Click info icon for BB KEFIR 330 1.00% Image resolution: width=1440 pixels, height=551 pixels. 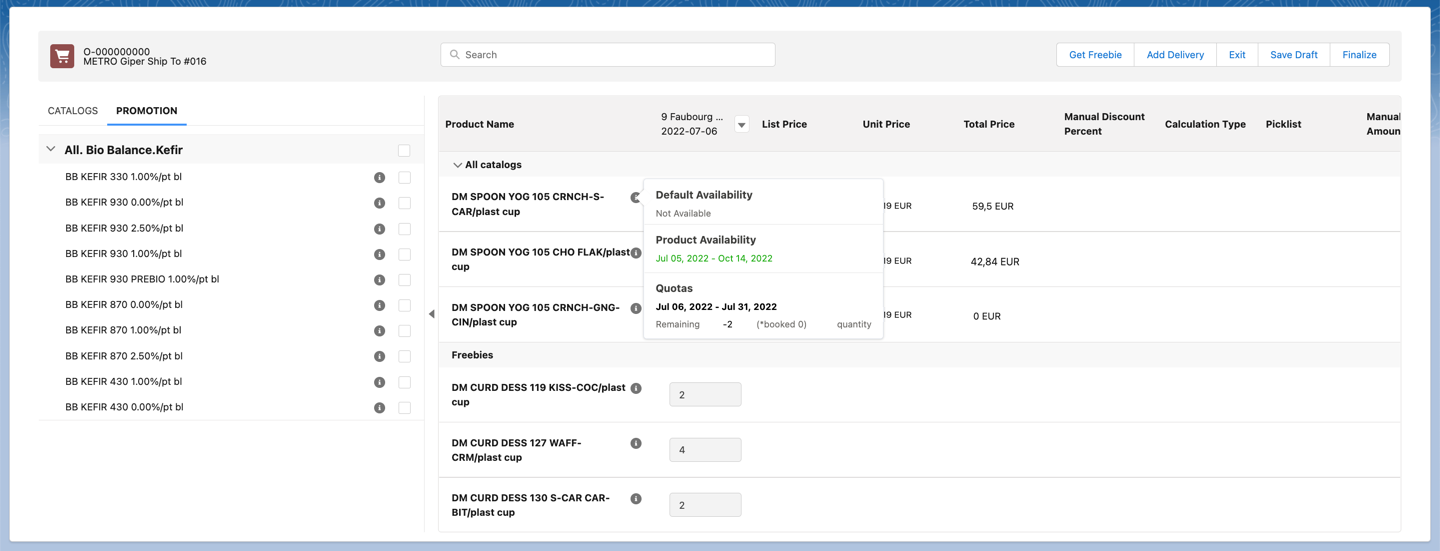coord(379,178)
